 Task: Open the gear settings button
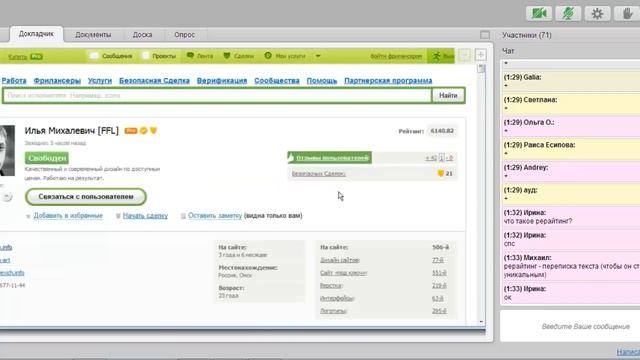[x=597, y=13]
